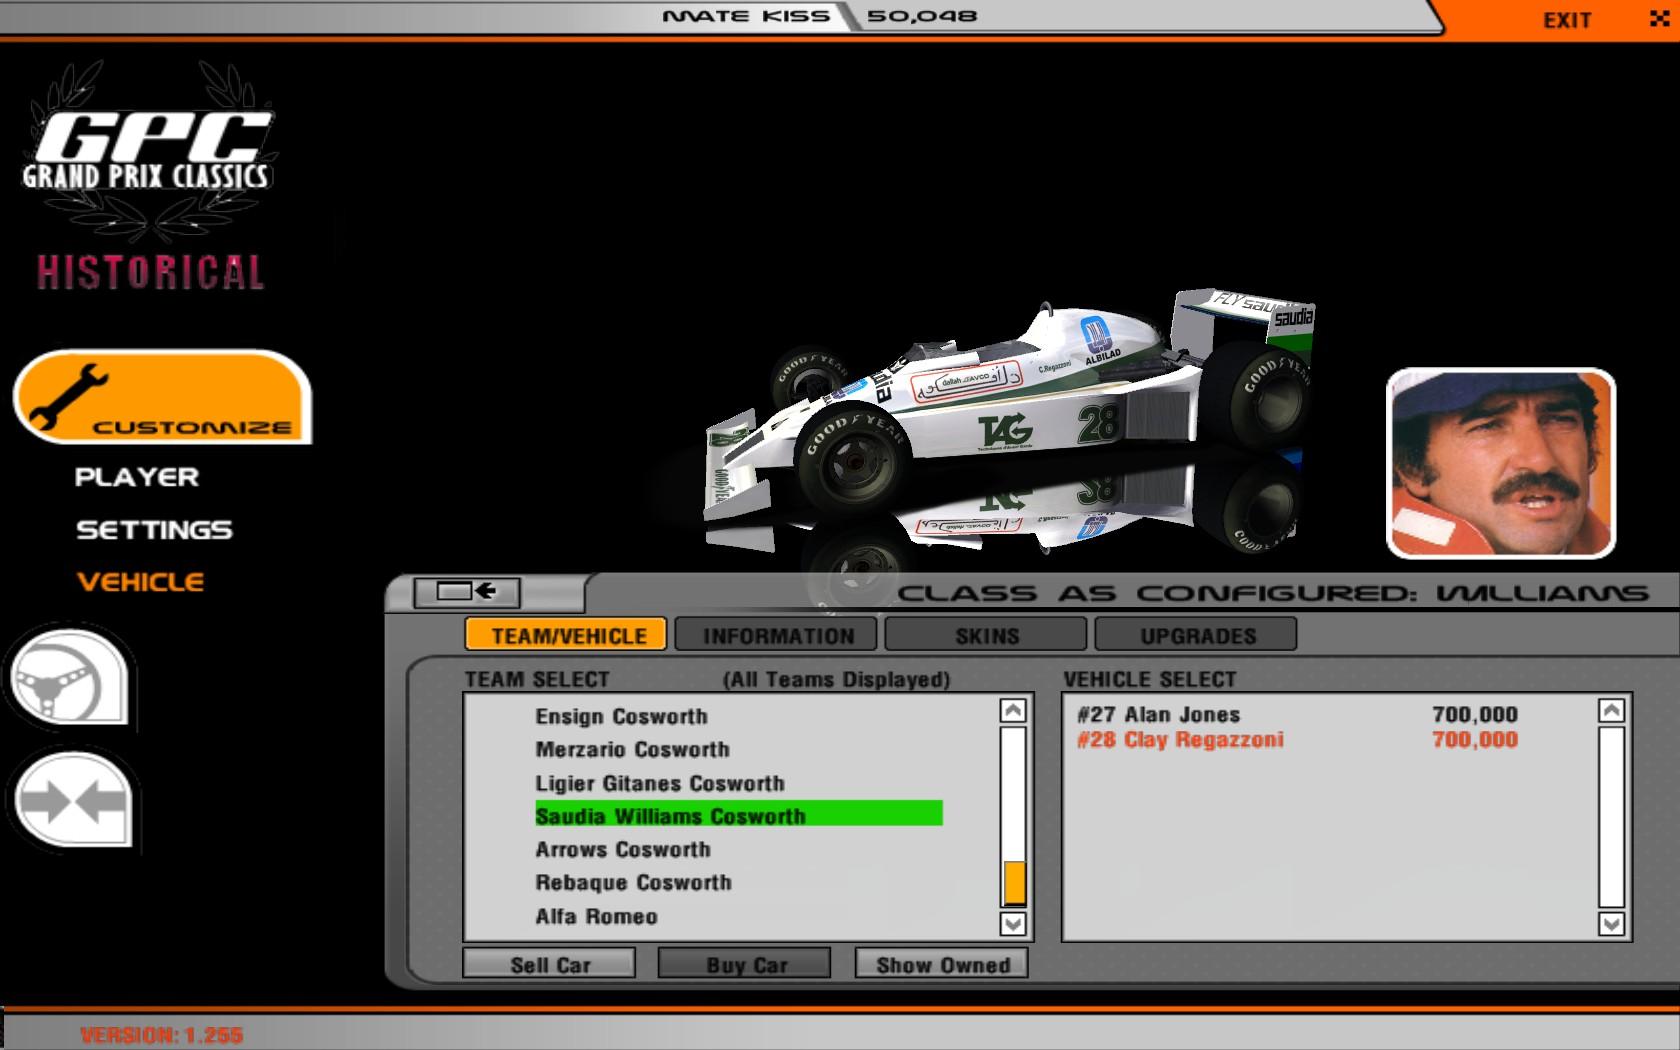Select #28 Clay Regazzoni vehicle
Screen dimensions: 1680x1050
point(1297,740)
